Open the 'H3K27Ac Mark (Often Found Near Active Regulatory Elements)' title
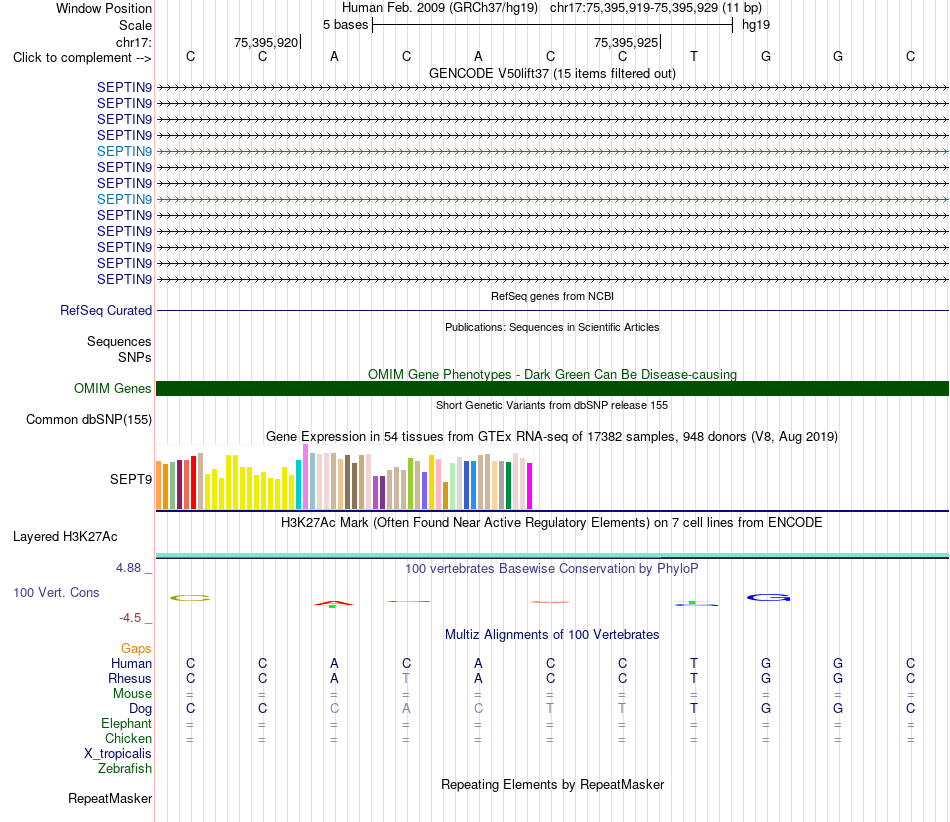Viewport: 950px width, 822px height. [552, 523]
